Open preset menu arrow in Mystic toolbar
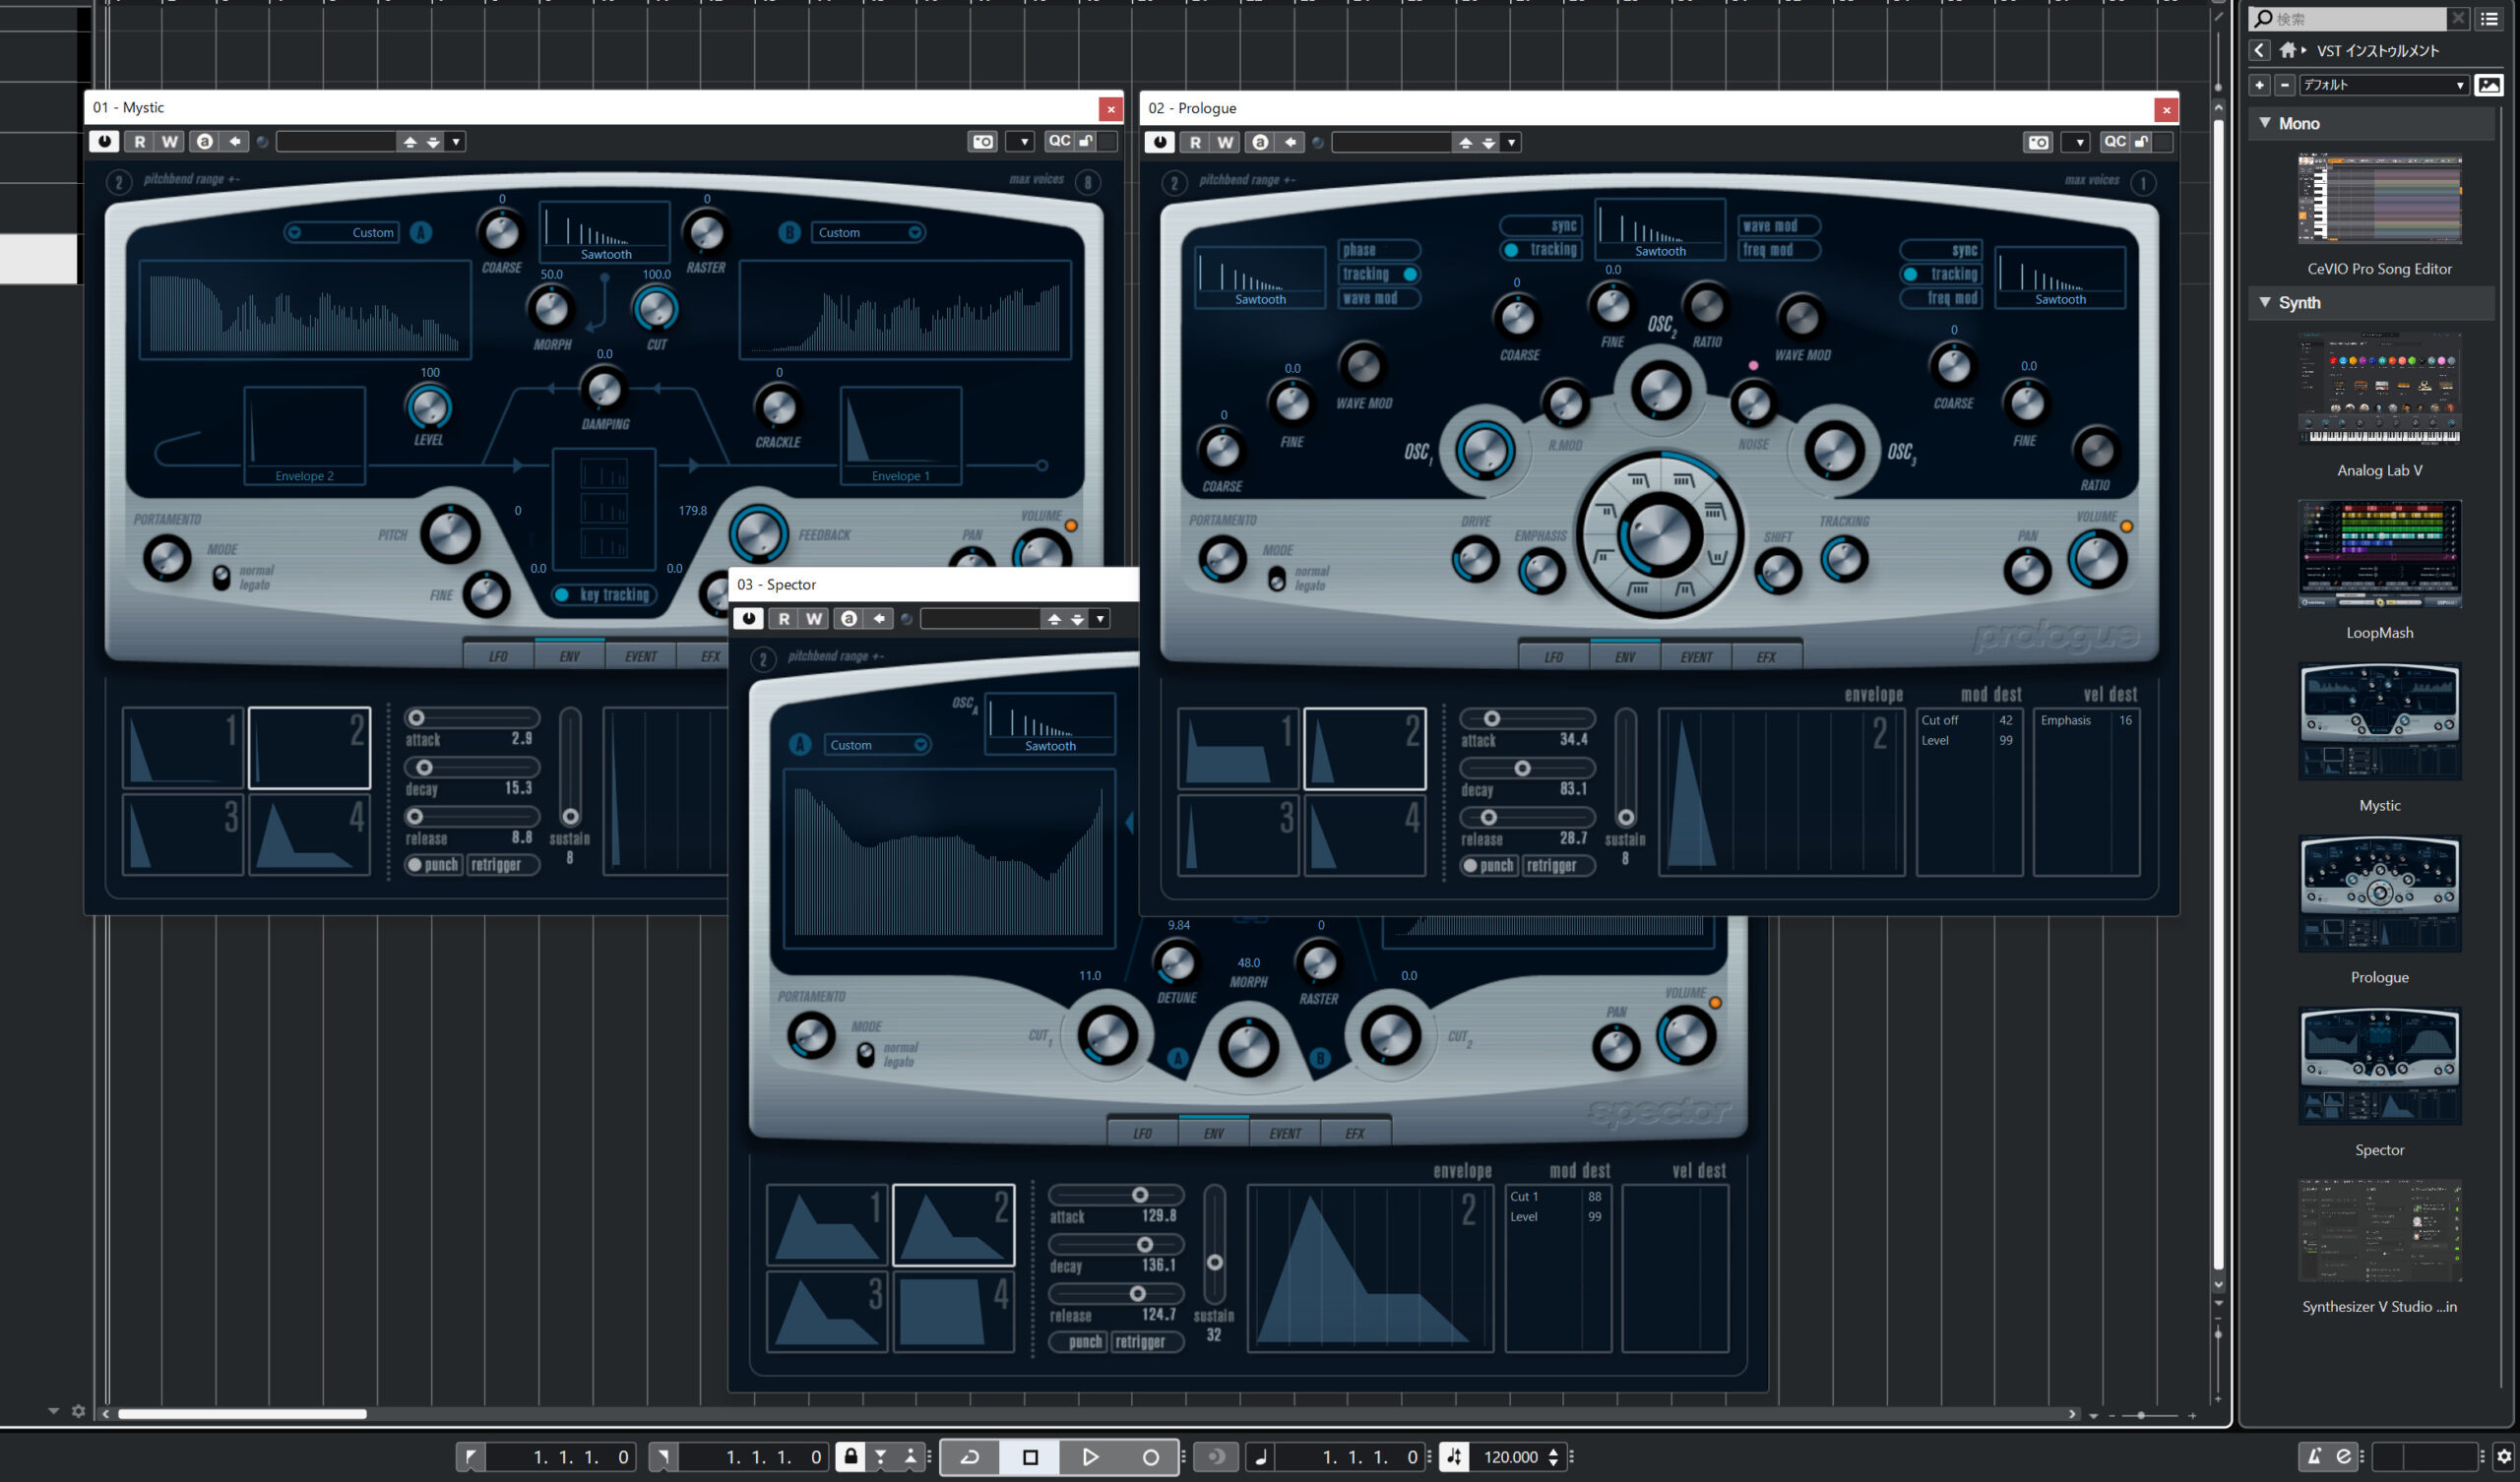This screenshot has height=1482, width=2520. pos(456,142)
